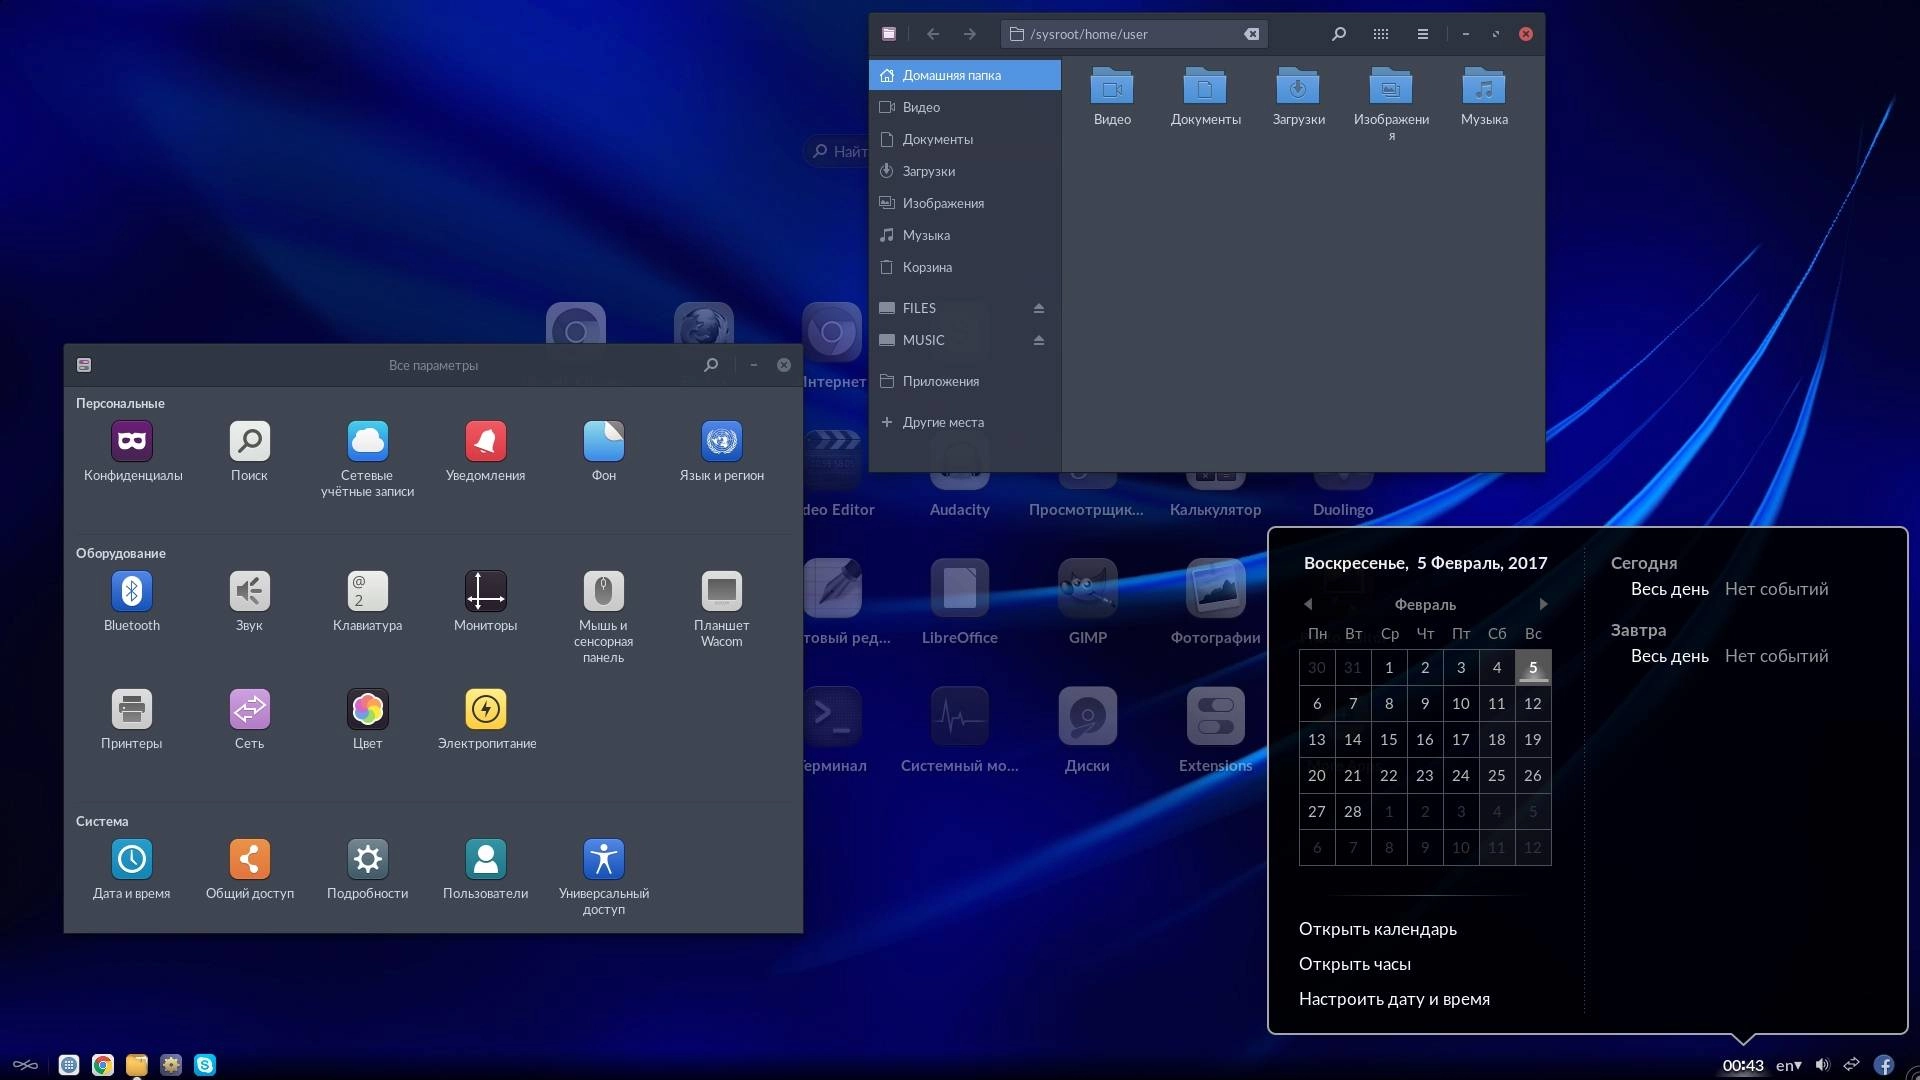Open the Изображения folder icon
1920x1080 pixels.
click(x=1391, y=87)
